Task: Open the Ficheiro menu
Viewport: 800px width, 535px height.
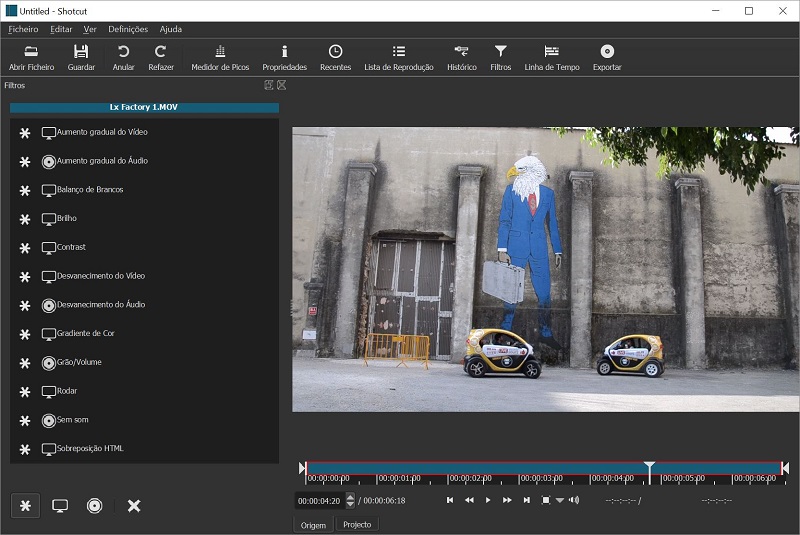Action: (x=23, y=29)
